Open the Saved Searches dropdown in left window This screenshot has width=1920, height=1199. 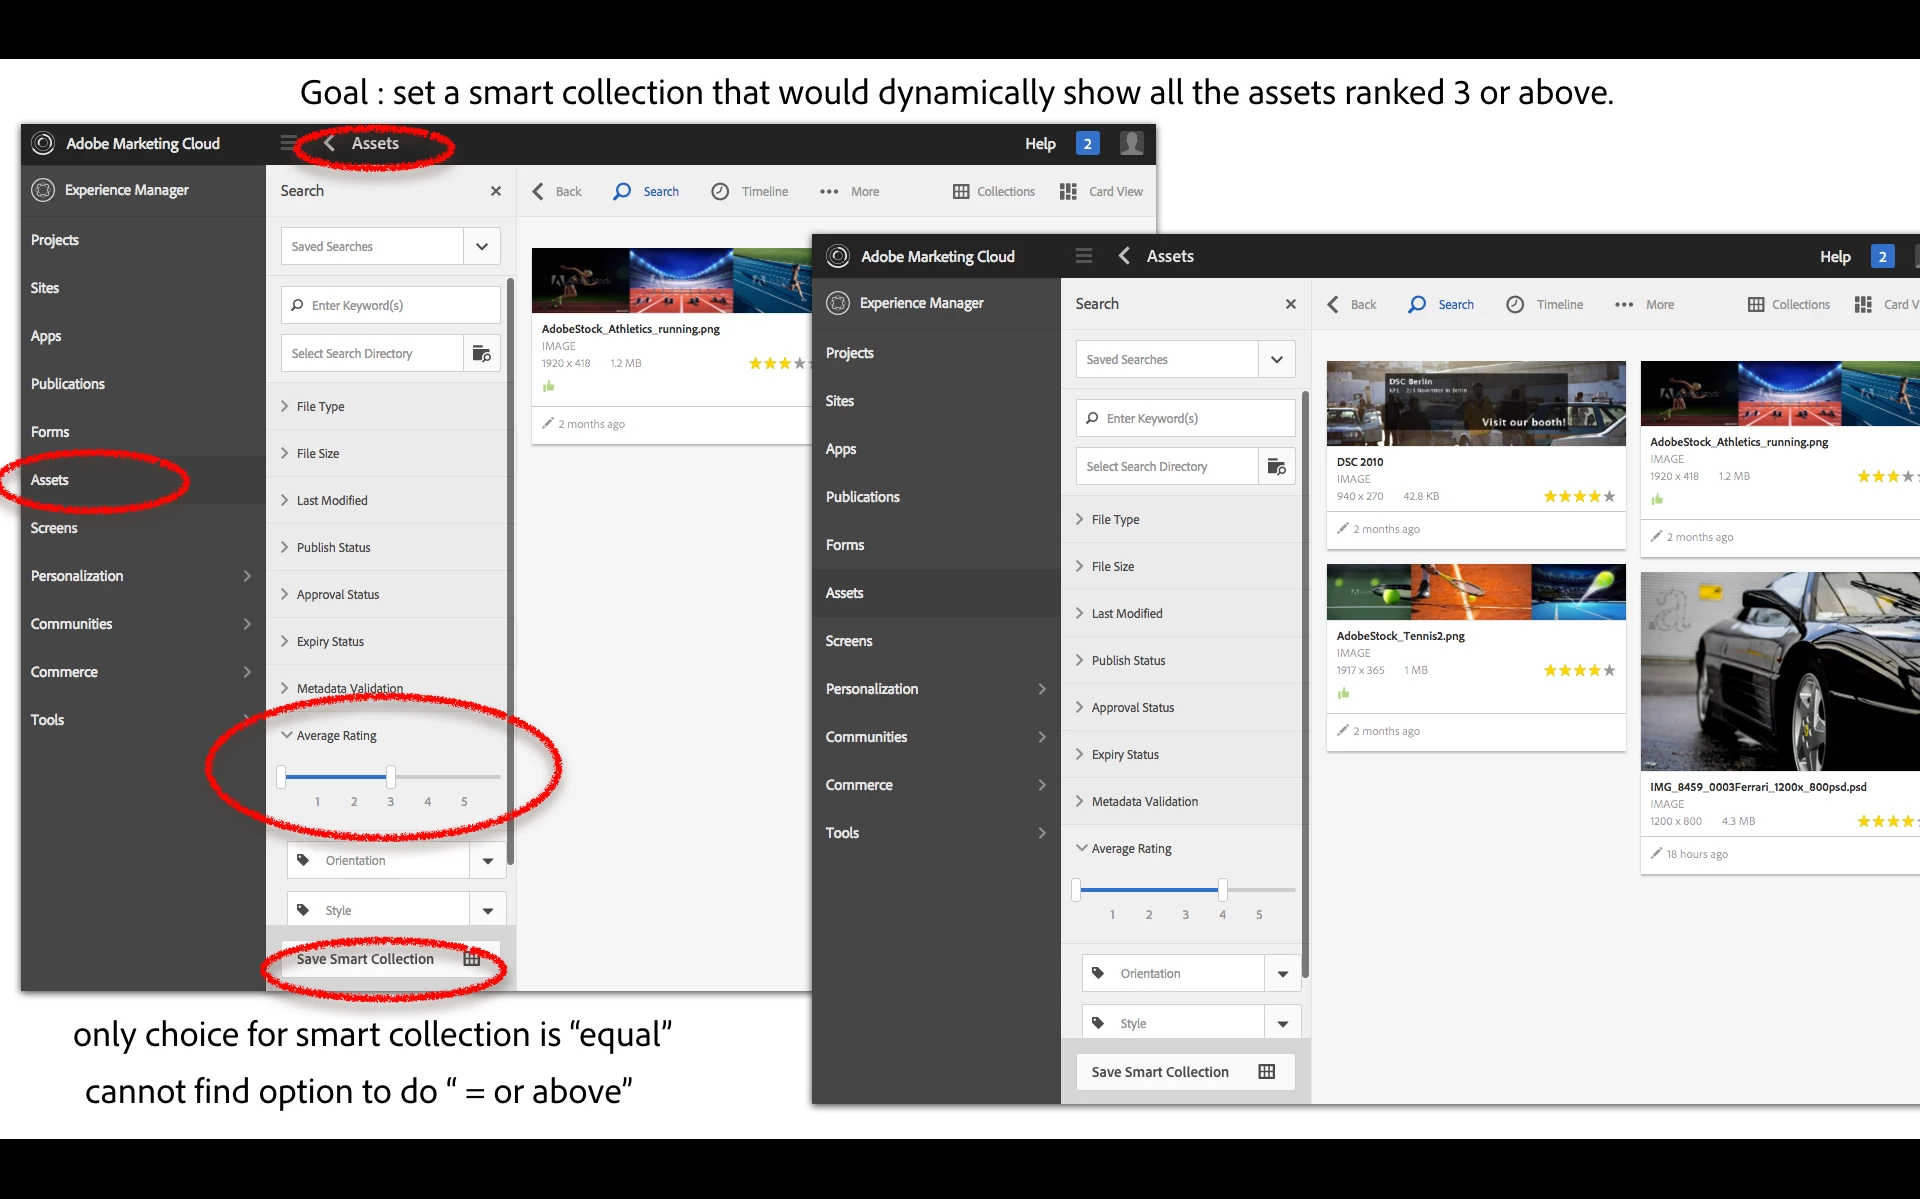[x=481, y=246]
